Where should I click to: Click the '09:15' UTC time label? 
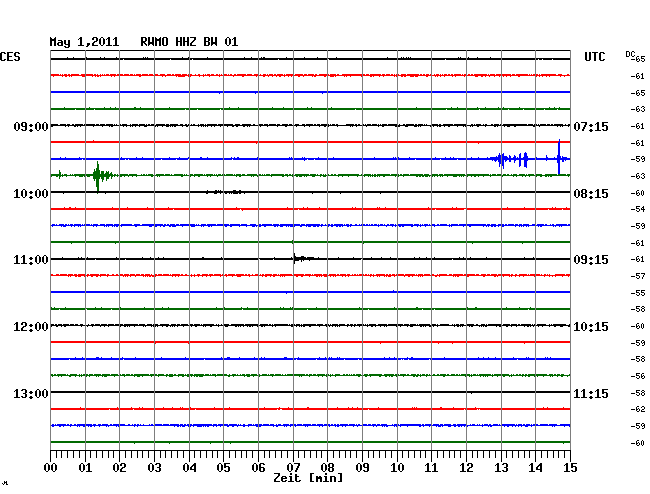(x=591, y=260)
